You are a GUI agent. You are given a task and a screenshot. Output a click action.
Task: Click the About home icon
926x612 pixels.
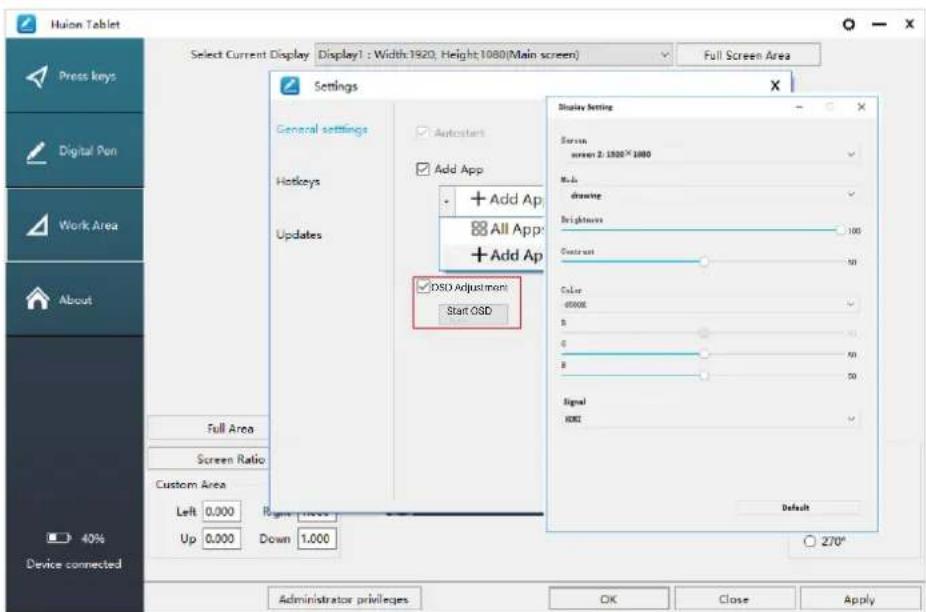(37, 298)
